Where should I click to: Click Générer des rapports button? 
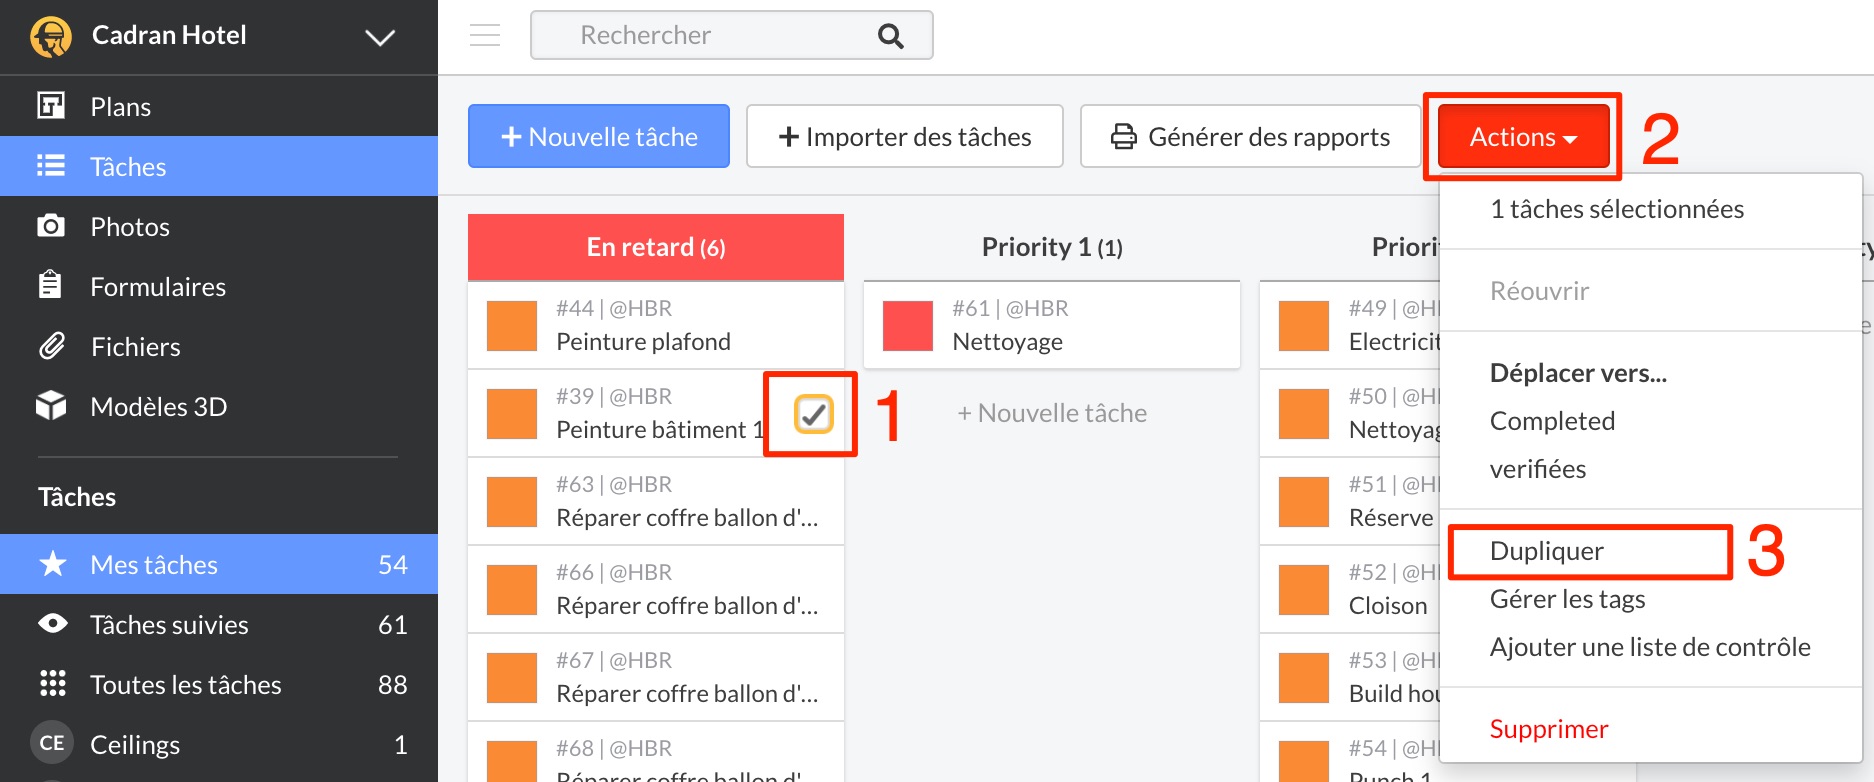tap(1250, 137)
